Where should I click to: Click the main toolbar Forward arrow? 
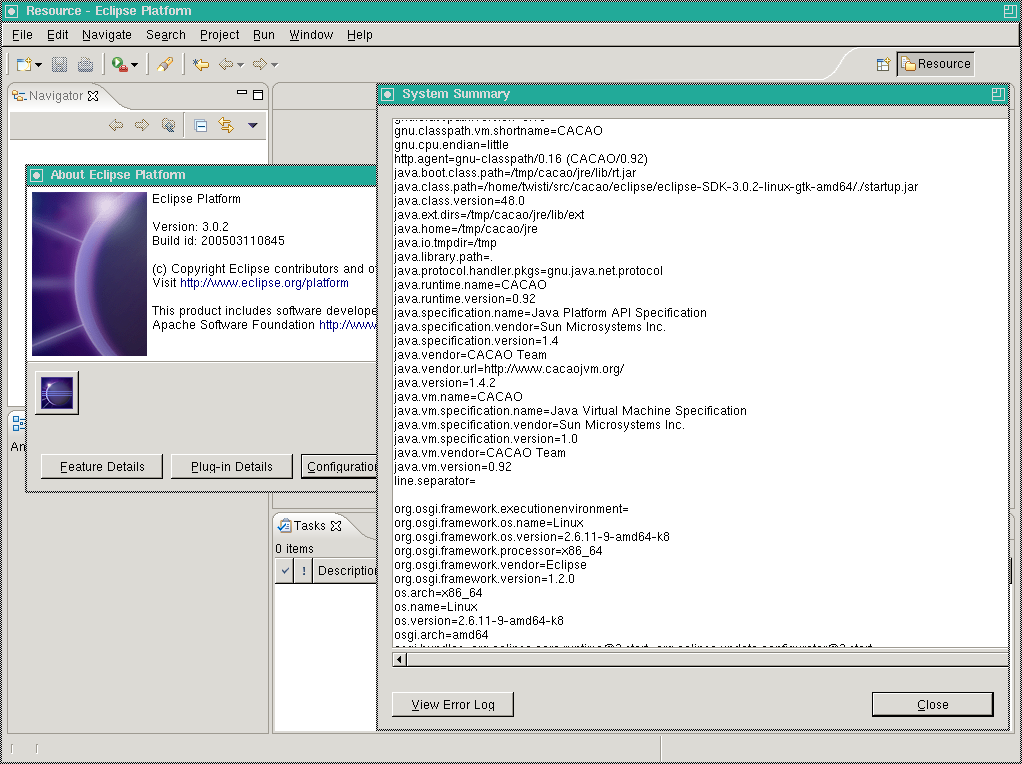[x=259, y=65]
